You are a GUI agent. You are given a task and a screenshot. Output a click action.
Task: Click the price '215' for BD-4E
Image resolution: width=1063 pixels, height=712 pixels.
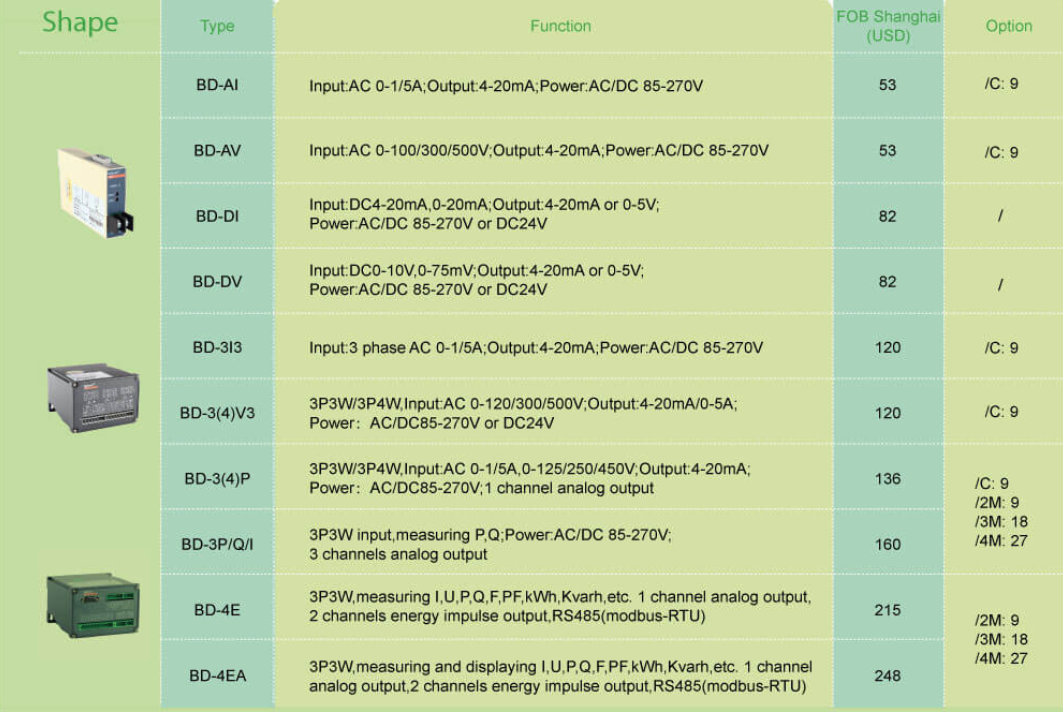[887, 610]
